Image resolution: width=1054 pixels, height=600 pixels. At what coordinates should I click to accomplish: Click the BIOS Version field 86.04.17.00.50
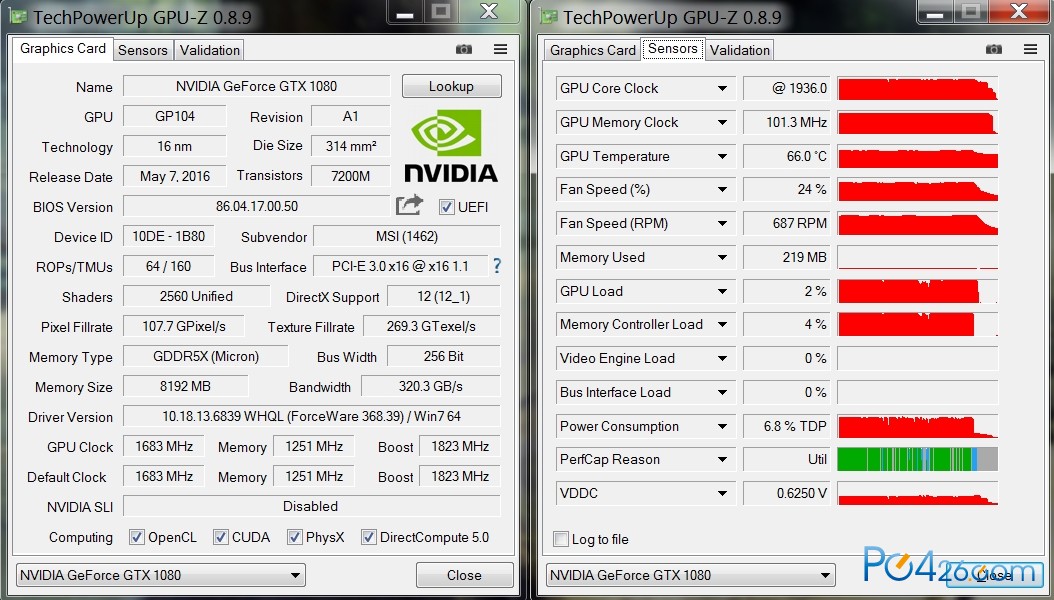coord(256,206)
